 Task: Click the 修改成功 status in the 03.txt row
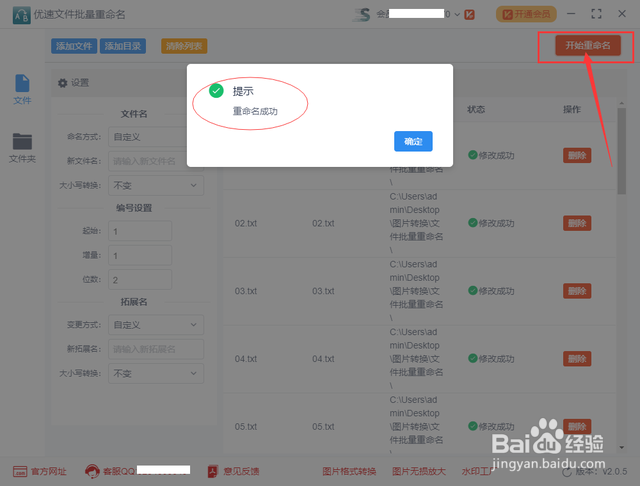(491, 291)
